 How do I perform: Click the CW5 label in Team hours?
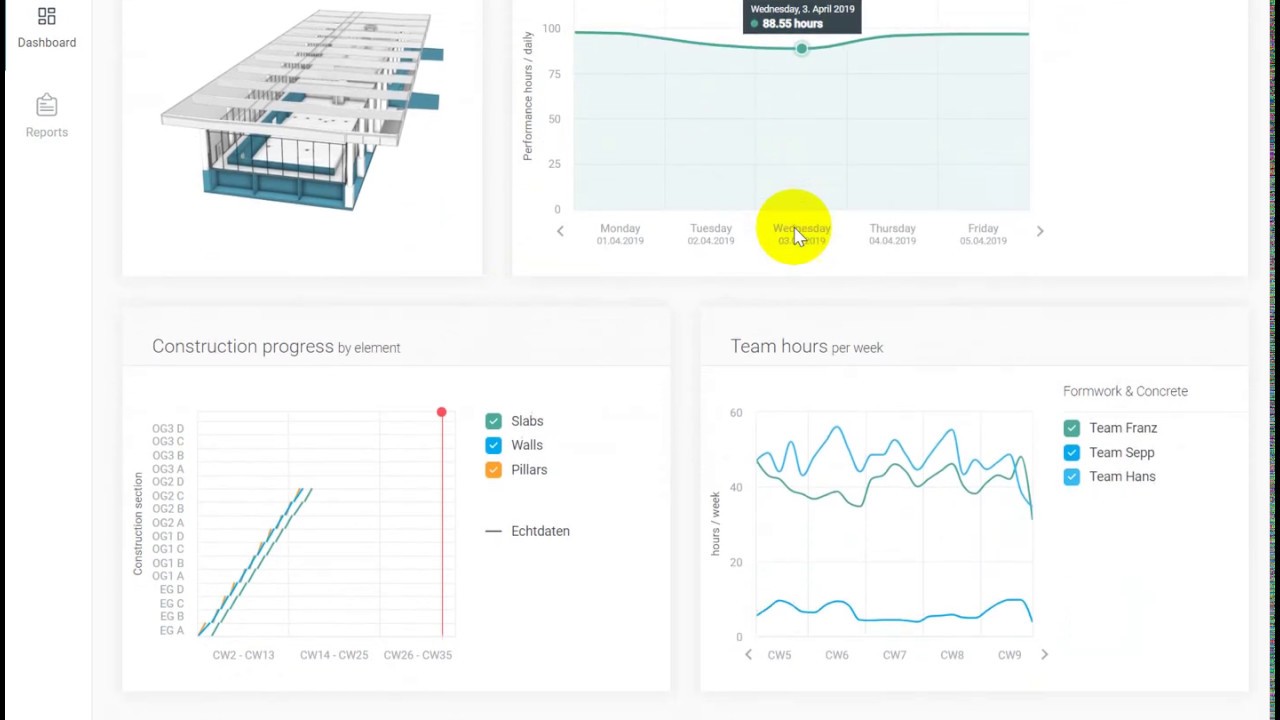pyautogui.click(x=779, y=655)
